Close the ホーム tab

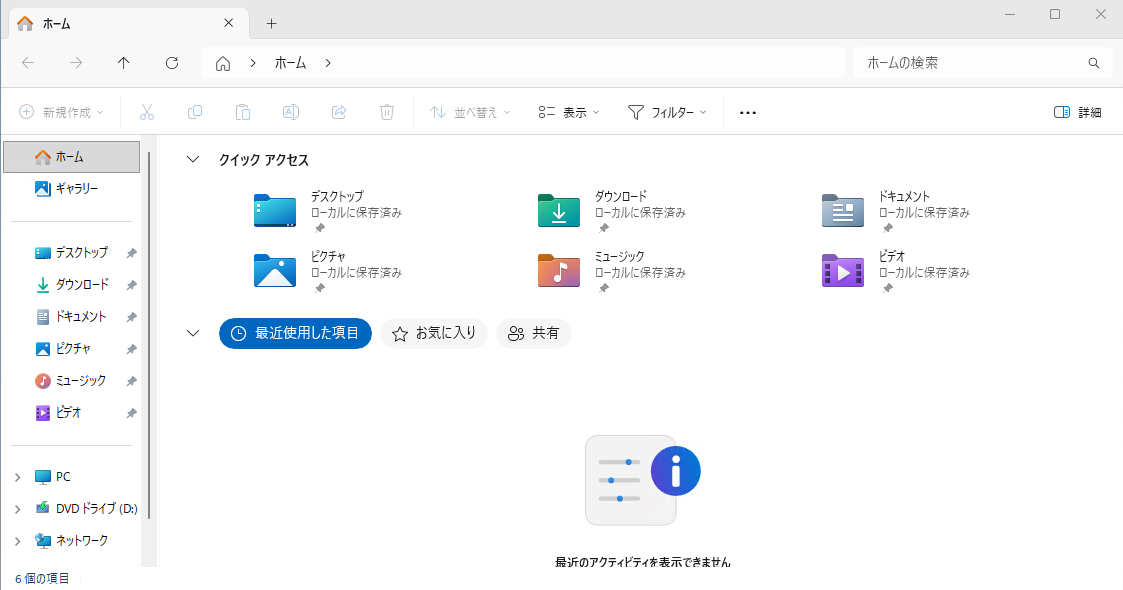[228, 23]
